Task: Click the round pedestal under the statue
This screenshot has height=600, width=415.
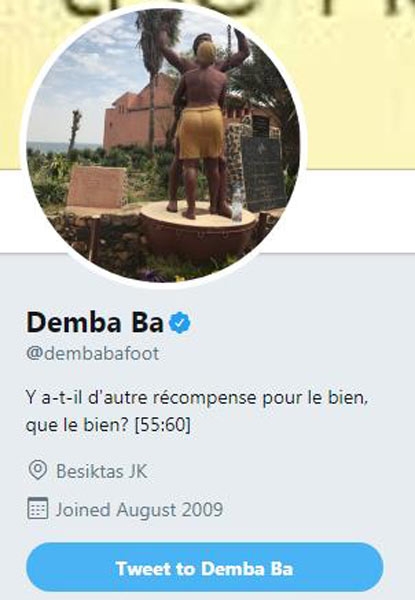Action: coord(198,230)
